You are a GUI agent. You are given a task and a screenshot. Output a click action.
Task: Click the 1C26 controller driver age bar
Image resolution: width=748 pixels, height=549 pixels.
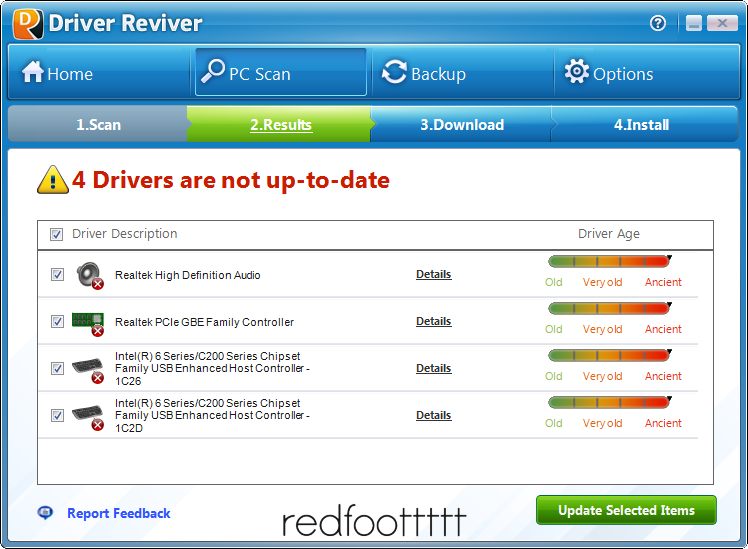pyautogui.click(x=610, y=355)
